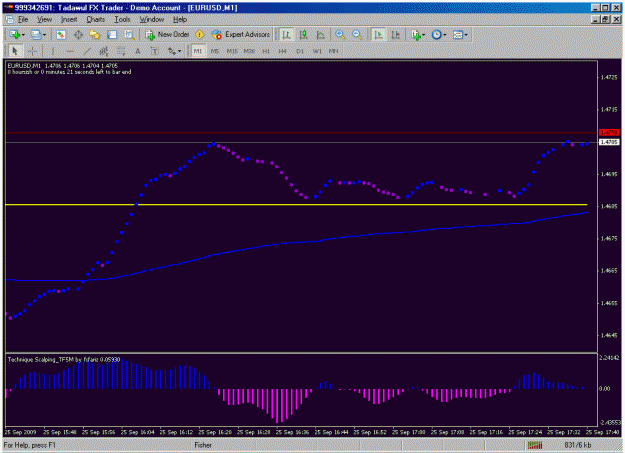
Task: Click the New Order button
Action: click(167, 35)
